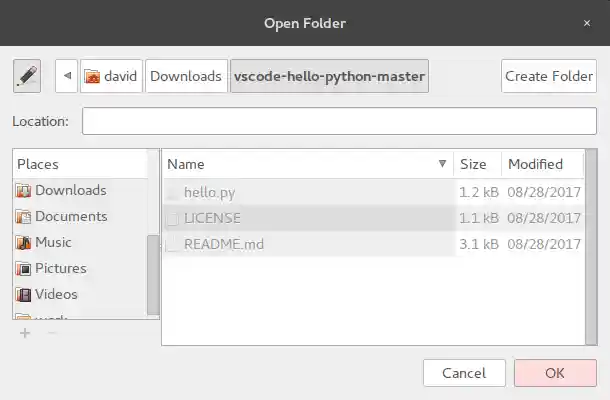Close the Open Folder dialog window
Image resolution: width=610 pixels, height=400 pixels.
click(587, 23)
